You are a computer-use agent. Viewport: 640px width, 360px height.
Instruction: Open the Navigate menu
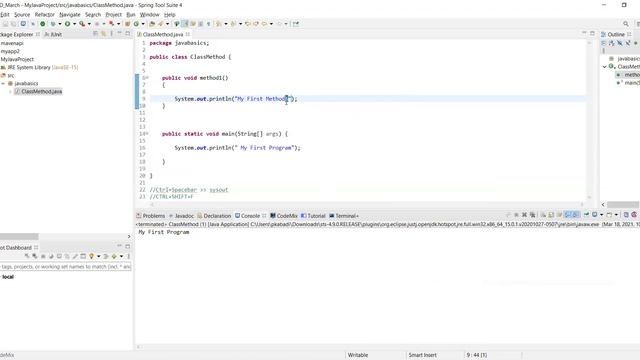tap(70, 15)
